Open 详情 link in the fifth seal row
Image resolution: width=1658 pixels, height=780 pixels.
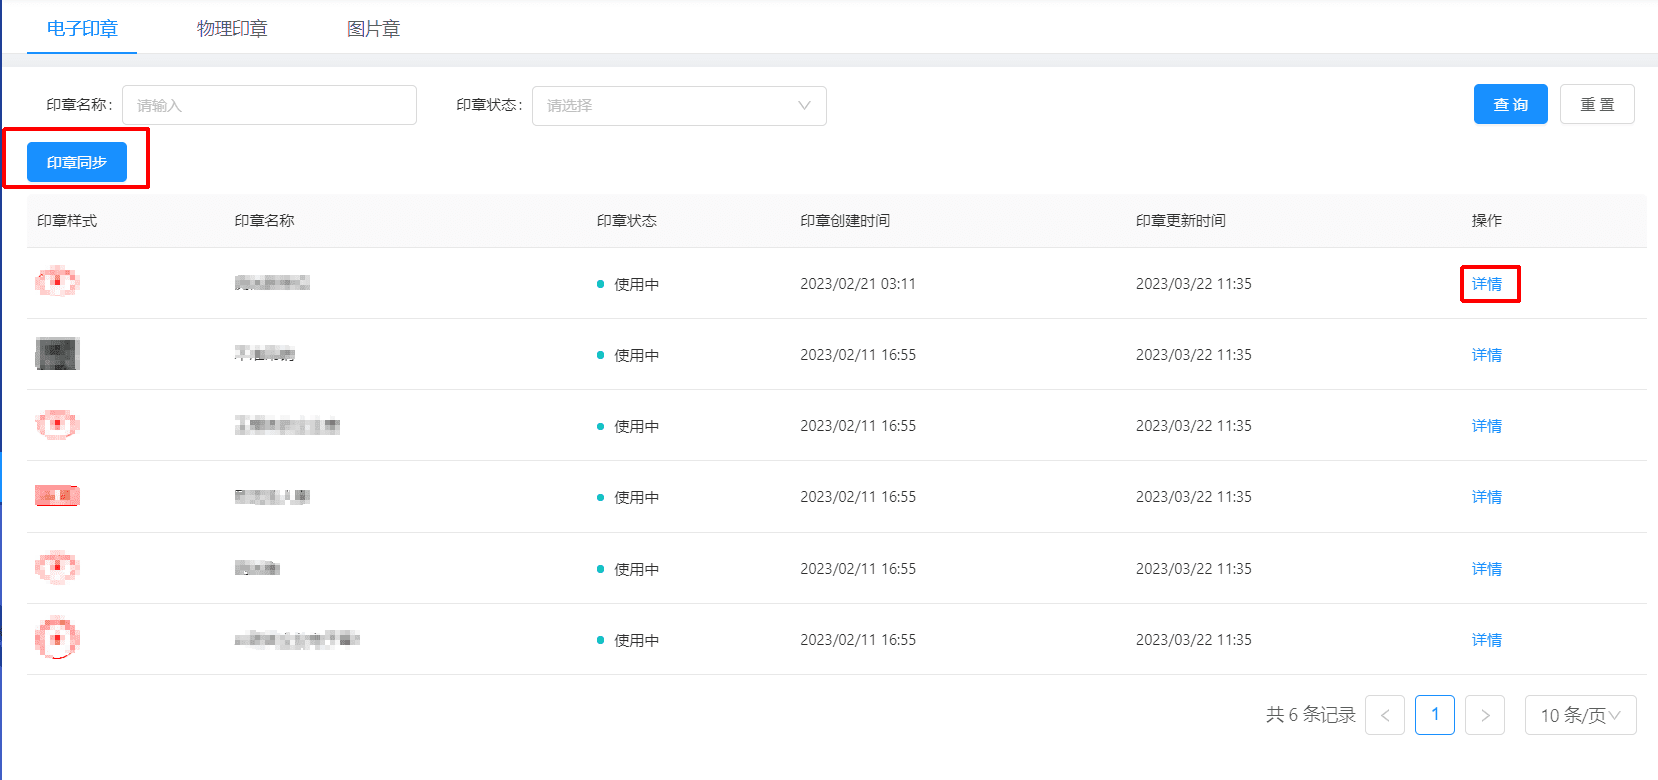coord(1487,569)
